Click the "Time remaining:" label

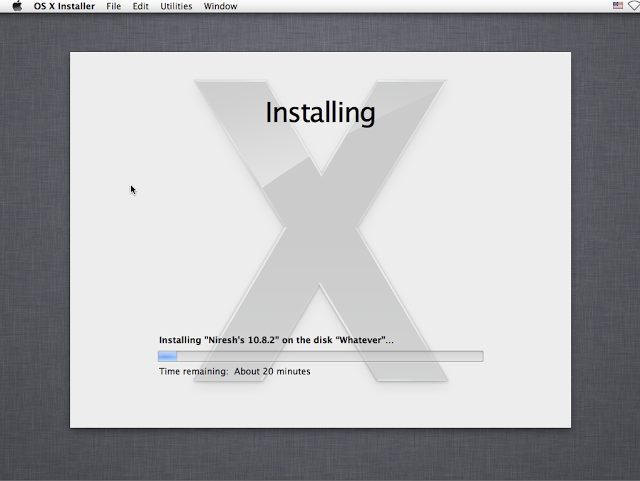click(193, 371)
